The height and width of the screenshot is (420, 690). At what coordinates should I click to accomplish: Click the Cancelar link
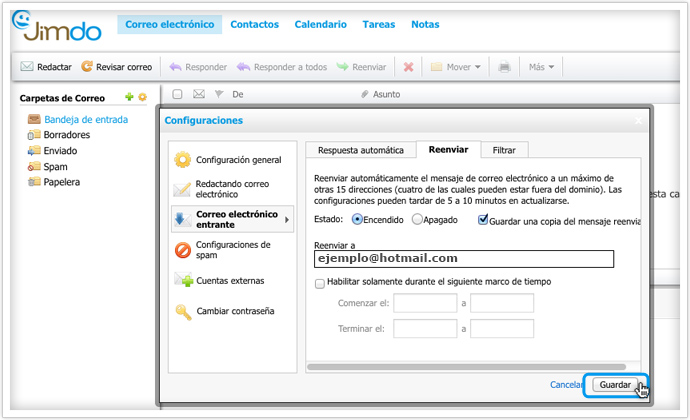566,385
